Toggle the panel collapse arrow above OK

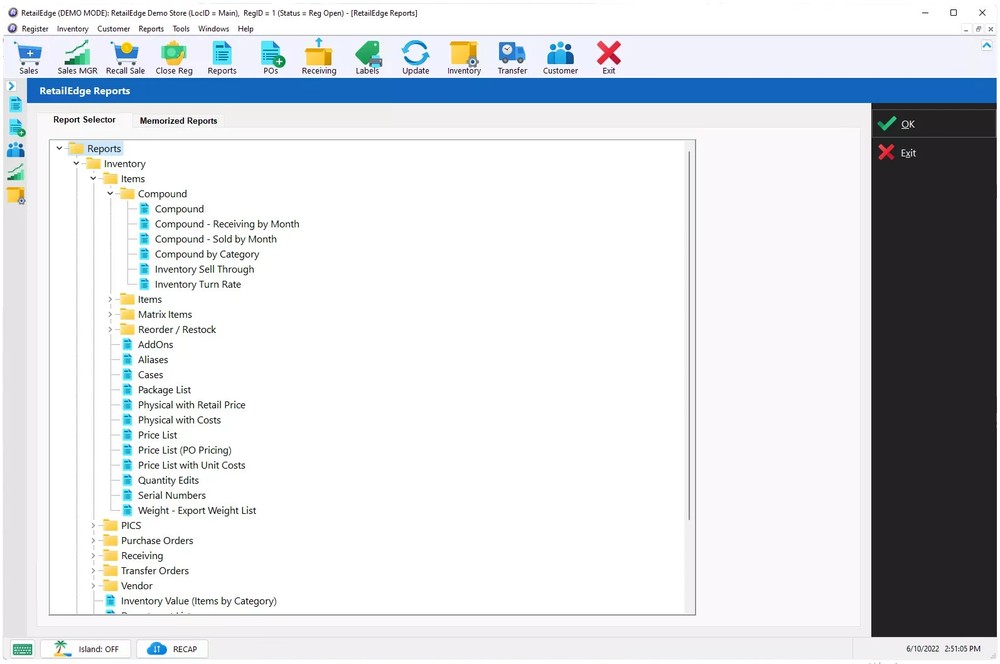point(987,44)
